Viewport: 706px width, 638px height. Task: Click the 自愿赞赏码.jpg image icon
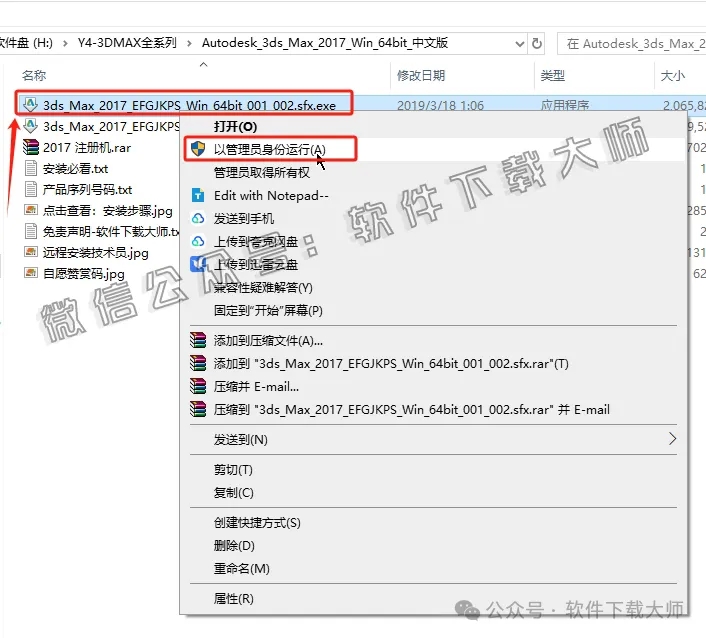coord(31,273)
